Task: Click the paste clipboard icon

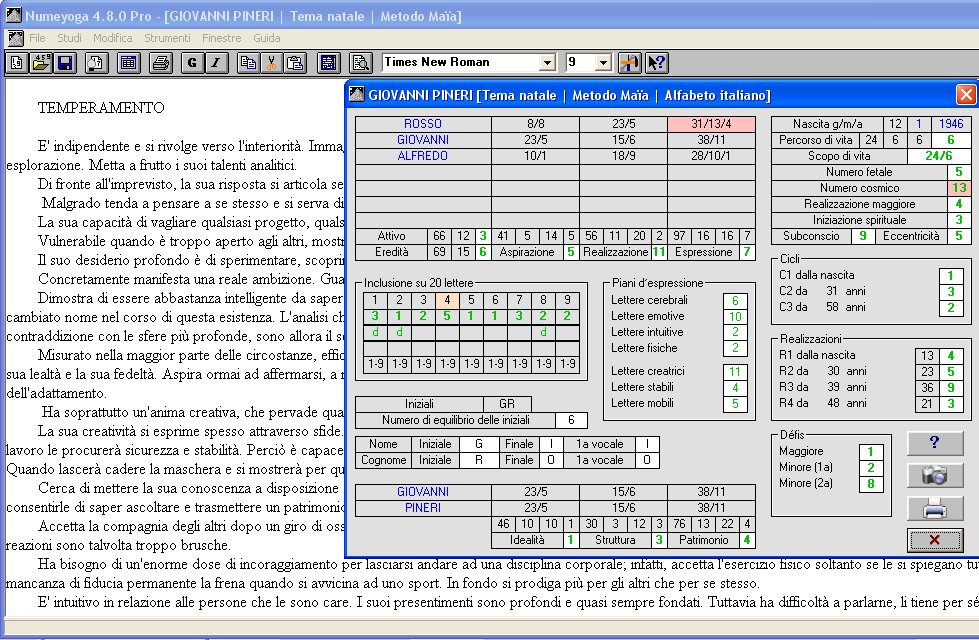Action: point(295,63)
